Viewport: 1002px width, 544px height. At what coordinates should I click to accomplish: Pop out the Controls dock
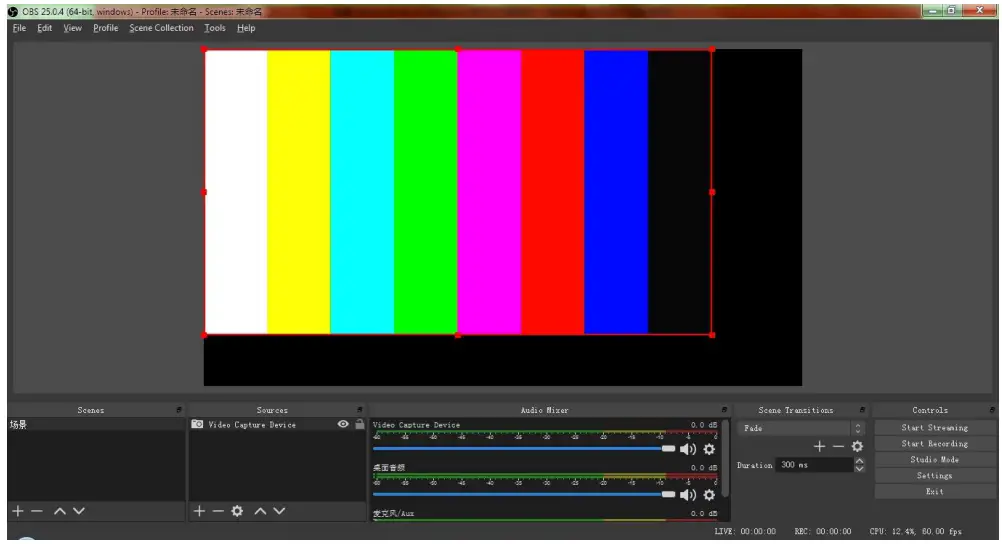coord(992,410)
